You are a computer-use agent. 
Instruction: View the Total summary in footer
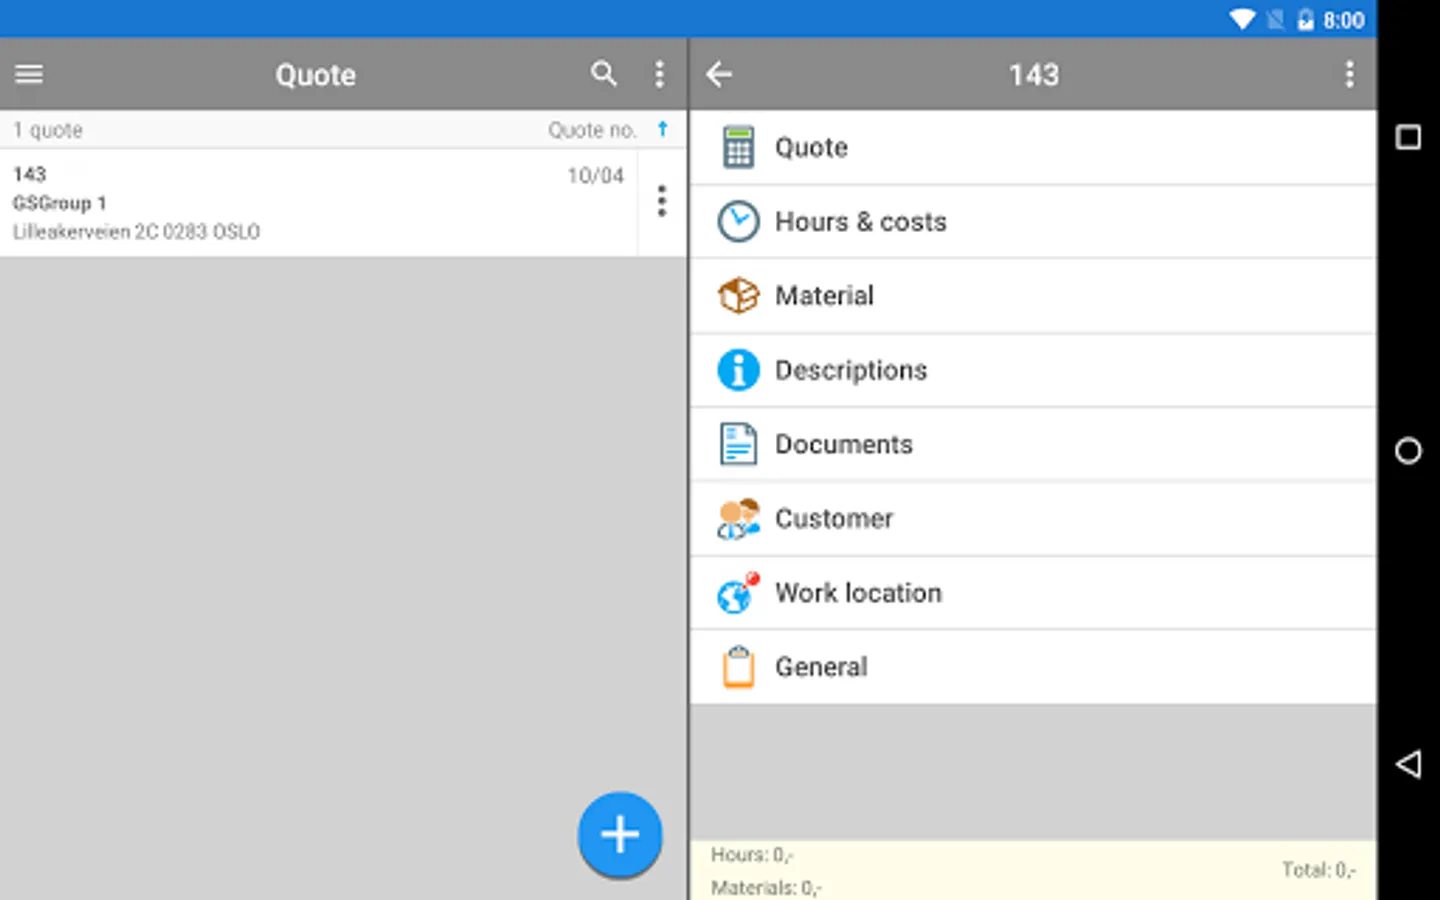(x=1319, y=870)
